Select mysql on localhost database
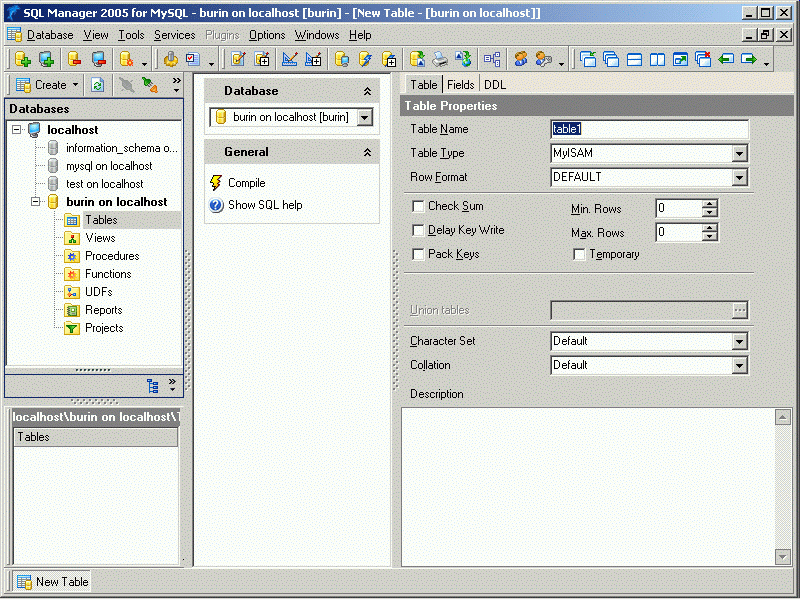The height and width of the screenshot is (600, 800). (x=109, y=166)
